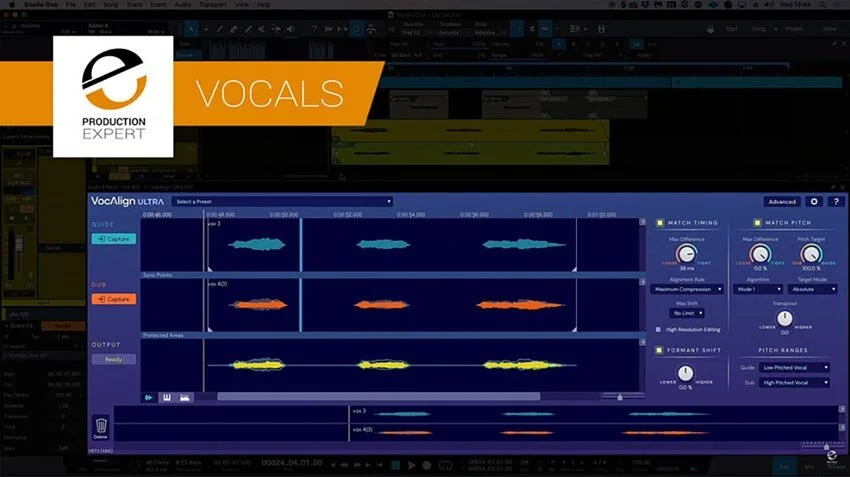Open the View menu
Image resolution: width=850 pixels, height=477 pixels.
242,4
